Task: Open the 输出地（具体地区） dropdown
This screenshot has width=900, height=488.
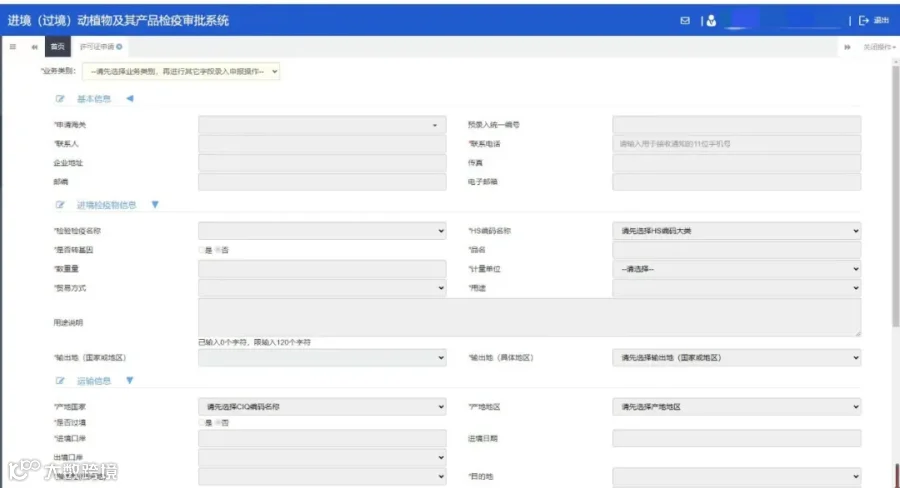Action: tap(736, 357)
